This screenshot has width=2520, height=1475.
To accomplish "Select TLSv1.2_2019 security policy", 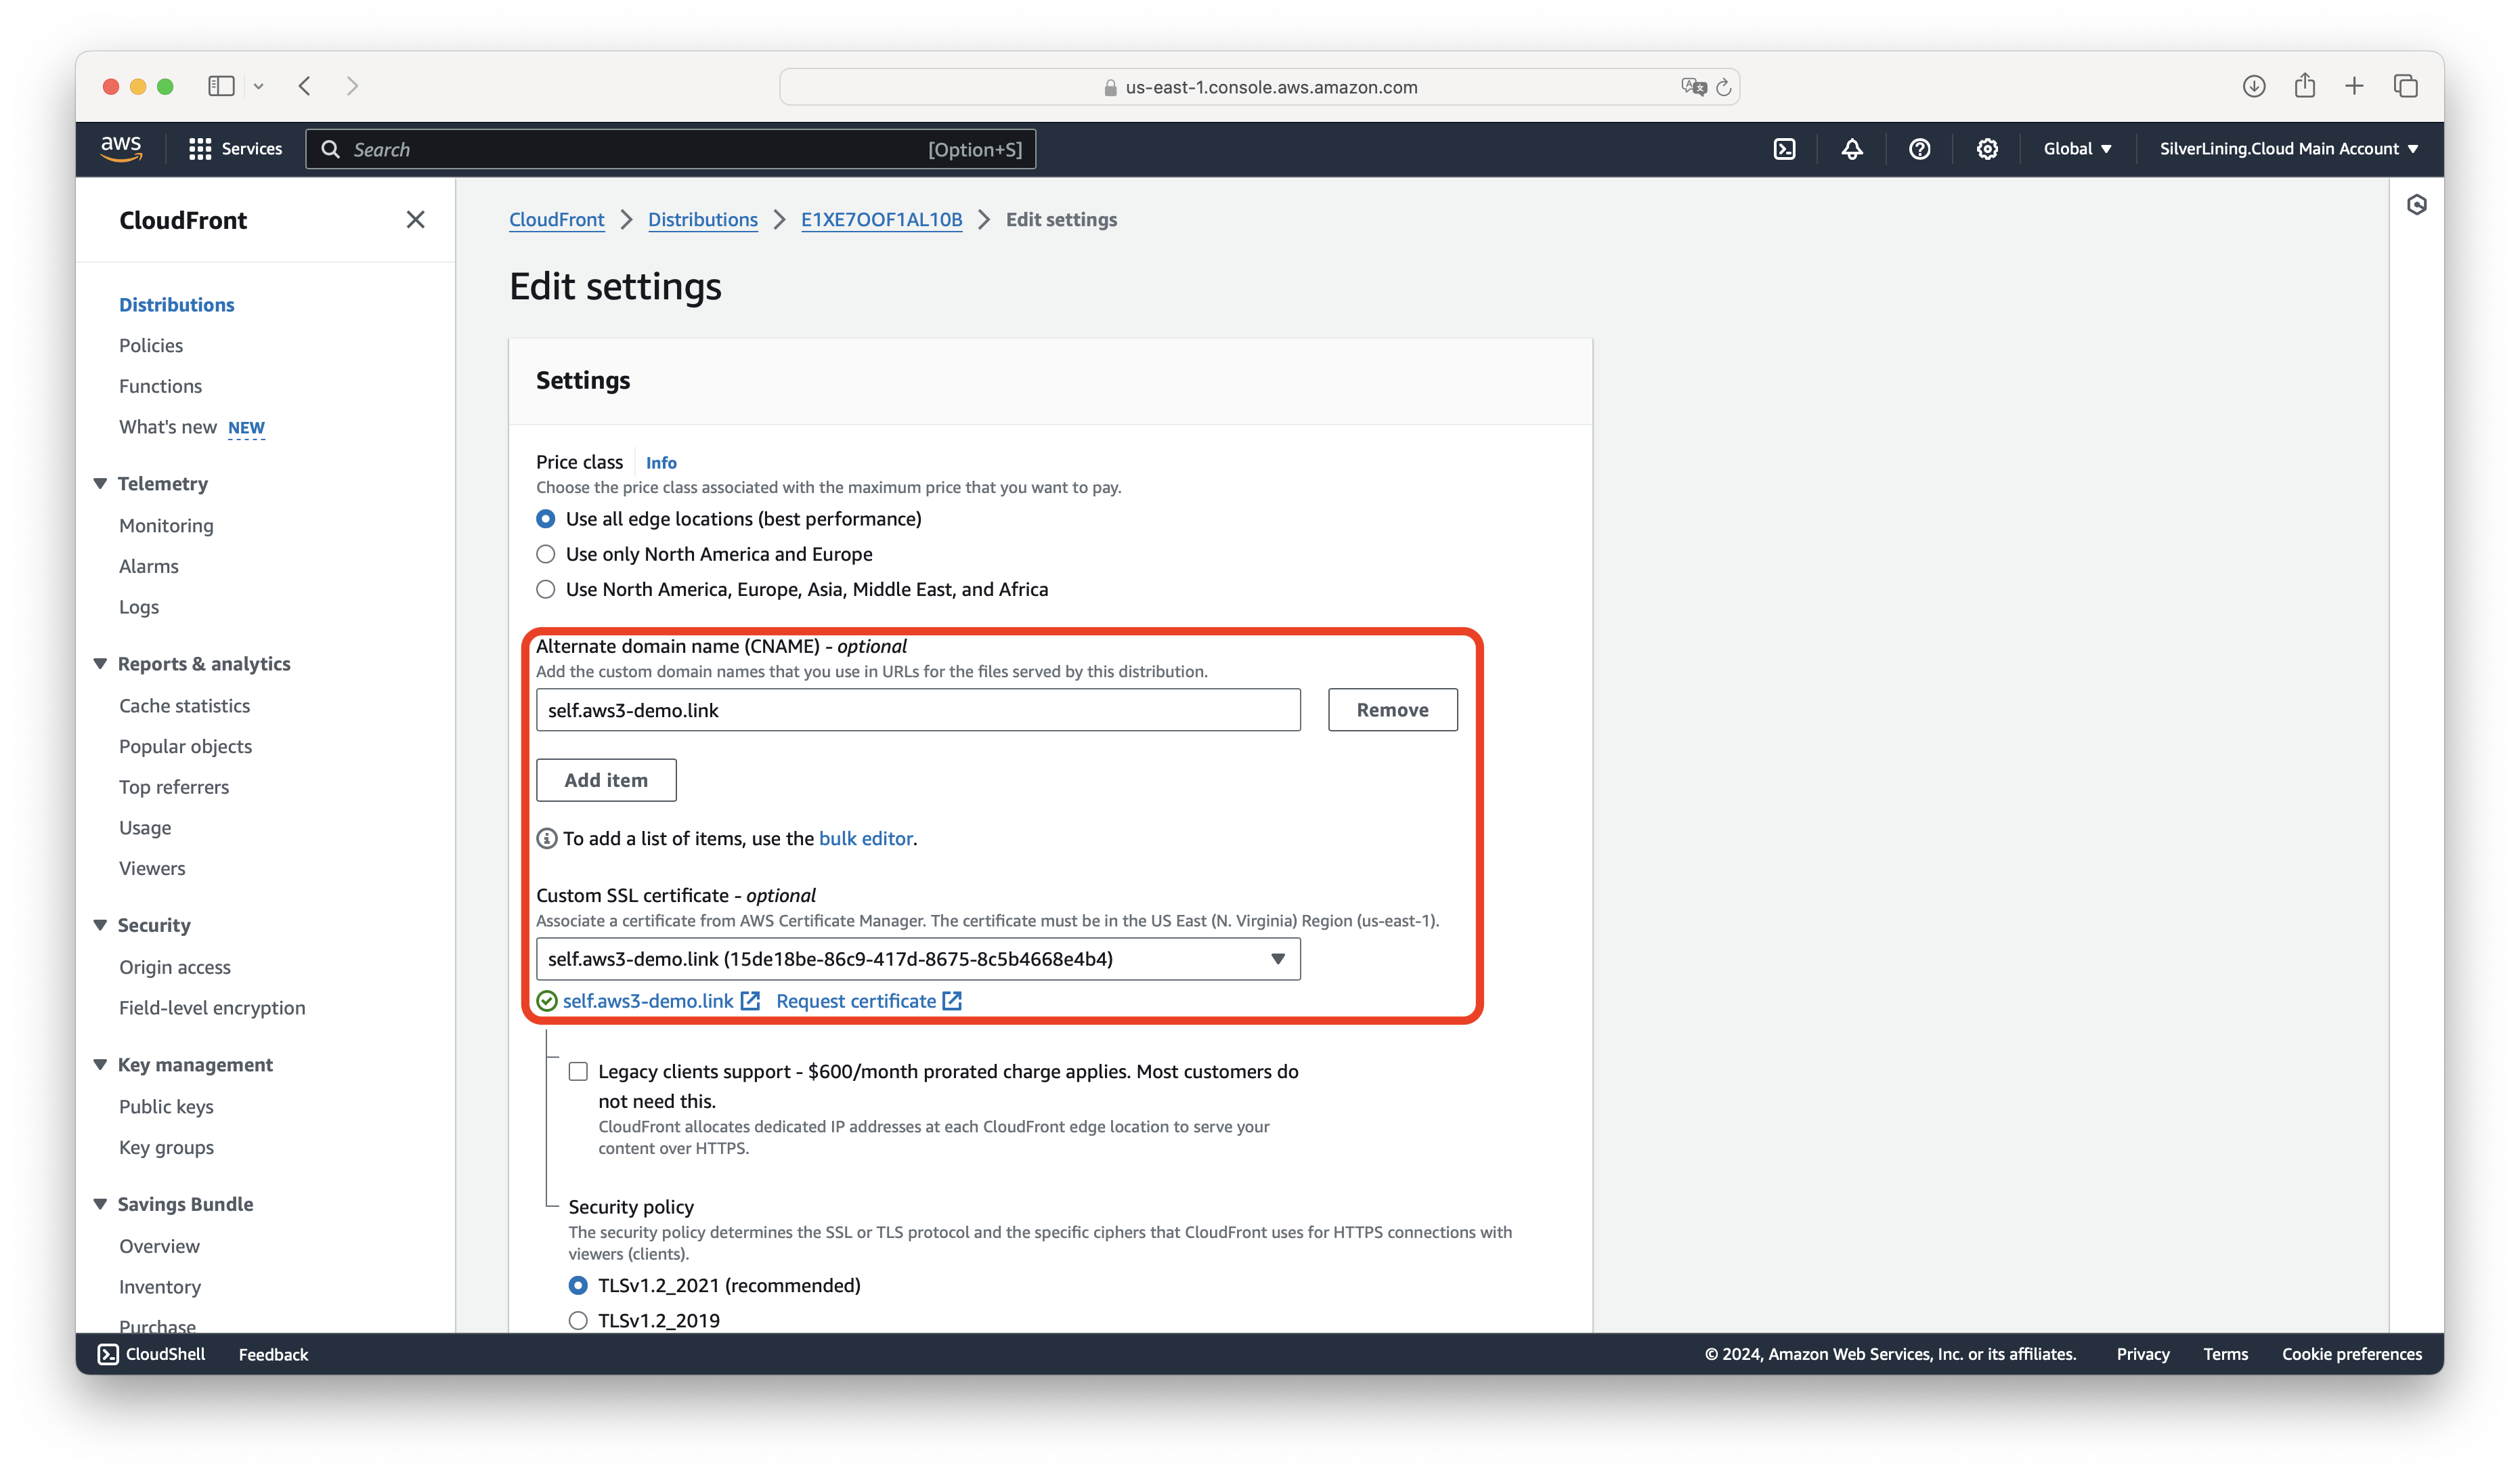I will click(x=578, y=1320).
